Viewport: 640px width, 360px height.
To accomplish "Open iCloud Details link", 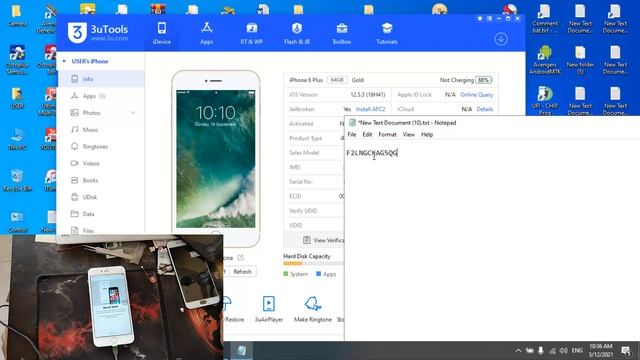I will tap(484, 109).
